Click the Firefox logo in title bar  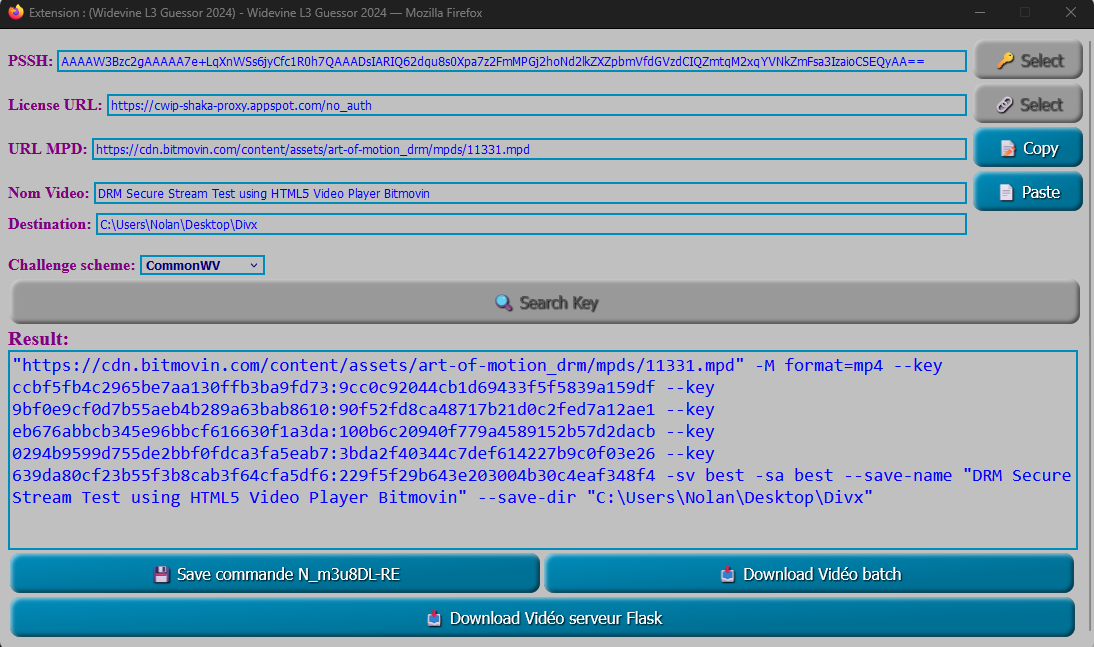[15, 12]
